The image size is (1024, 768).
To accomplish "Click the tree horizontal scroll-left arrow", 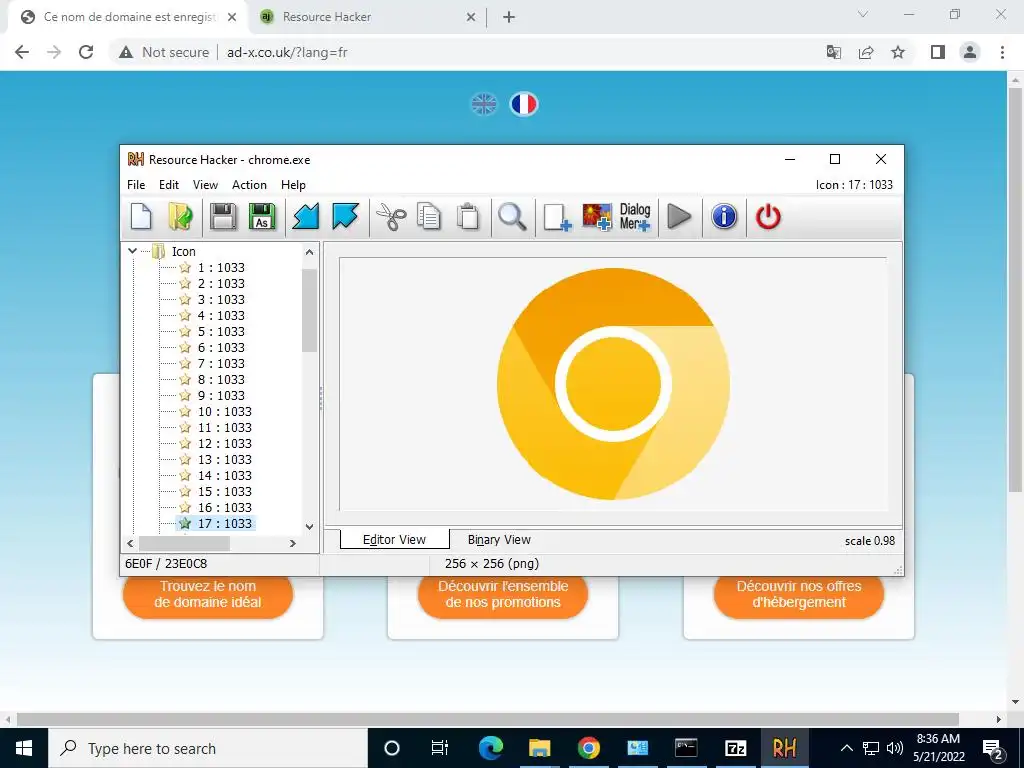I will pos(131,543).
